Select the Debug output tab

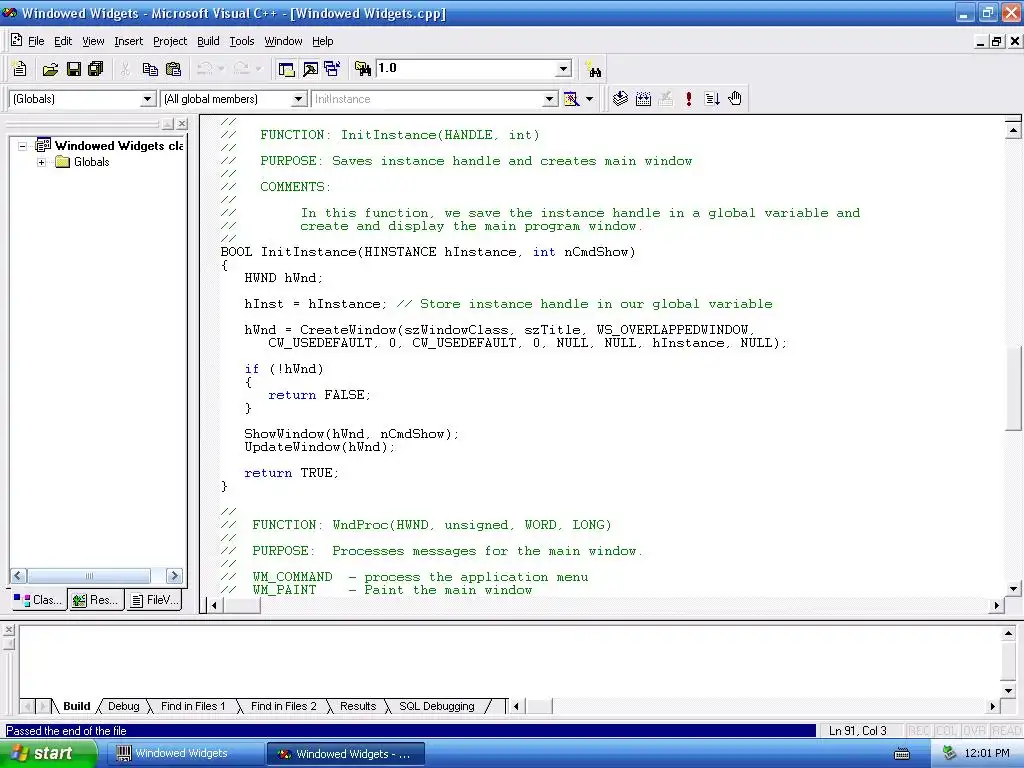pyautogui.click(x=123, y=706)
